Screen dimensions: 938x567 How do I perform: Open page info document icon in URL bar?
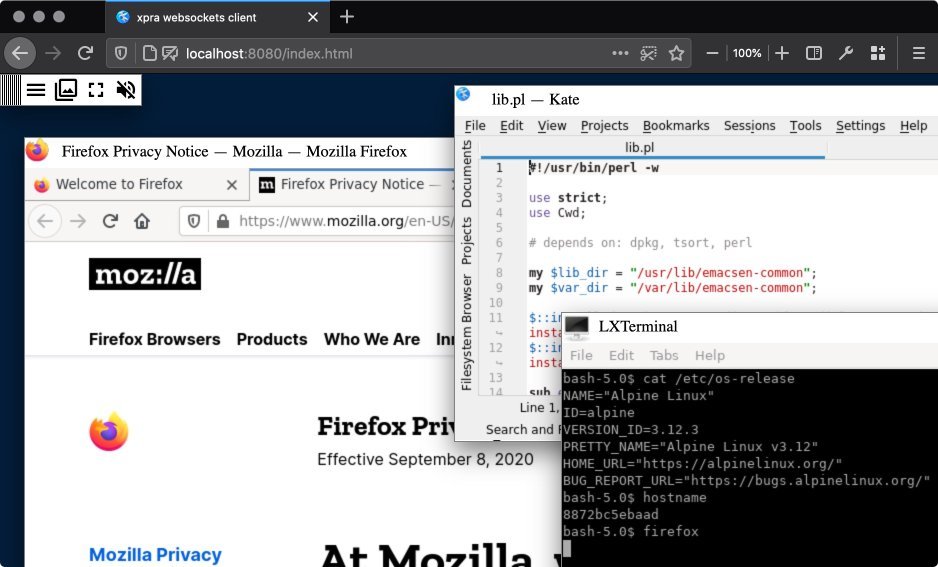pyautogui.click(x=150, y=53)
